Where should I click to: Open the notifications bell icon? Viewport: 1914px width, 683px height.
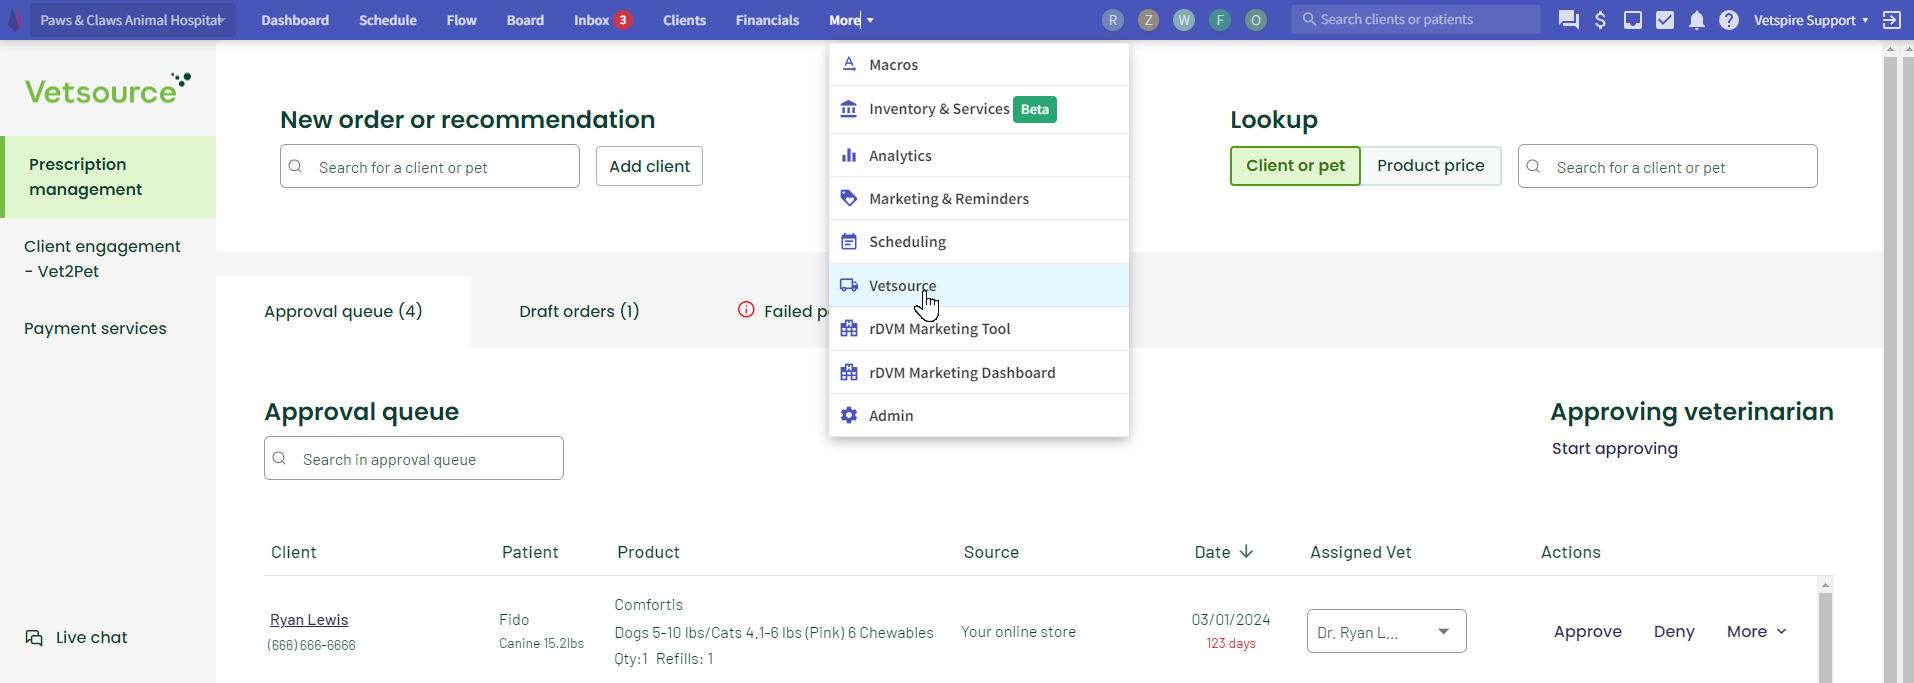click(x=1696, y=20)
